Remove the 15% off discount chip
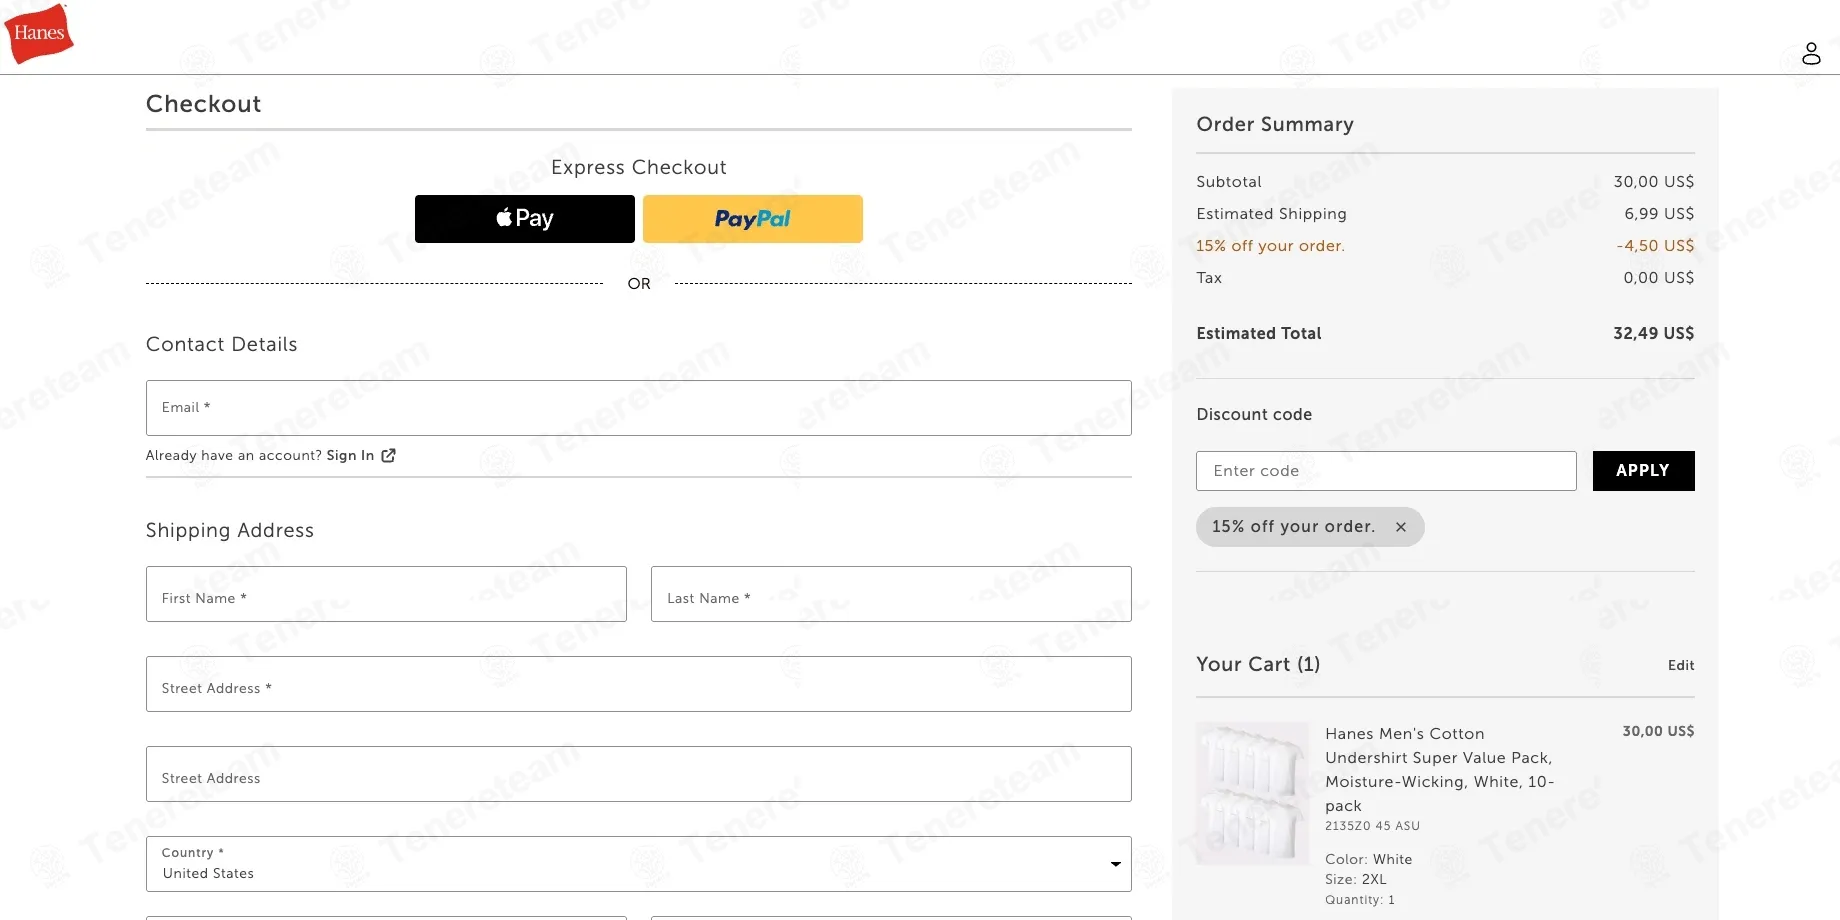The height and width of the screenshot is (920, 1840). pos(1401,527)
